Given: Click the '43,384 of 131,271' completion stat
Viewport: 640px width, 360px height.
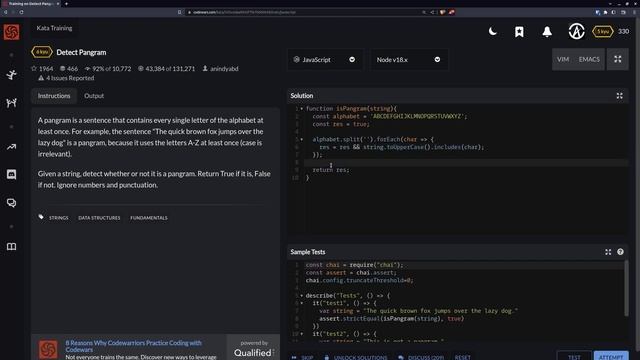Looking at the screenshot, I should (166, 69).
